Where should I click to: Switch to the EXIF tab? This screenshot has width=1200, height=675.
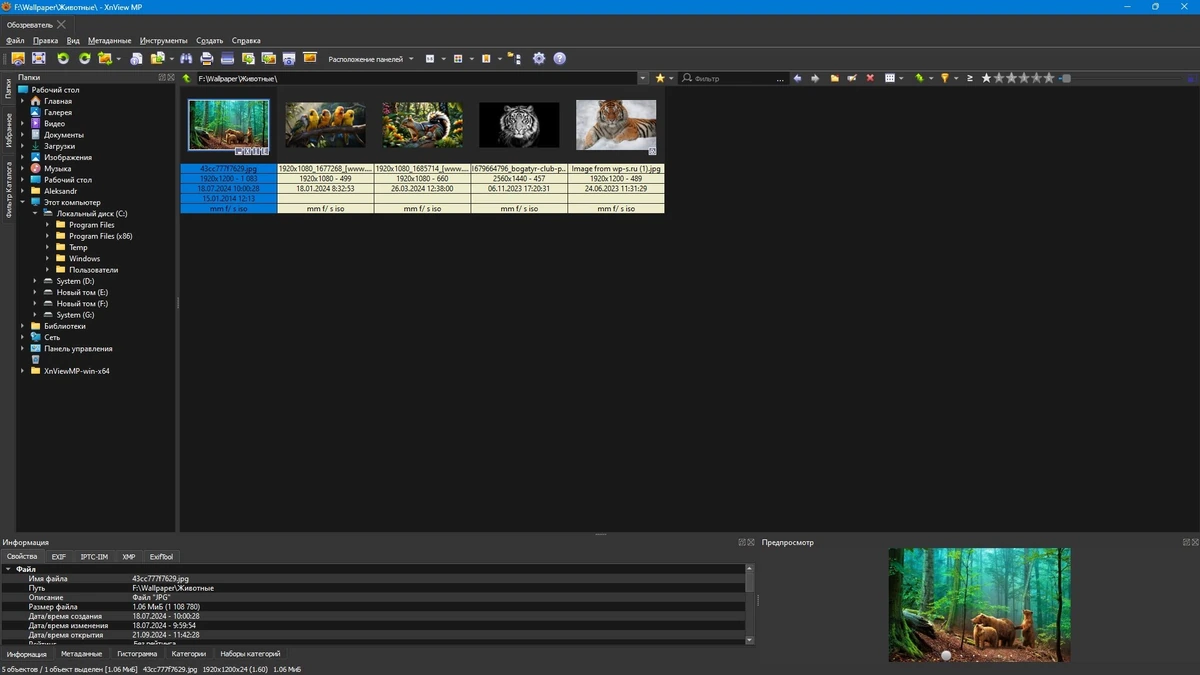point(59,557)
